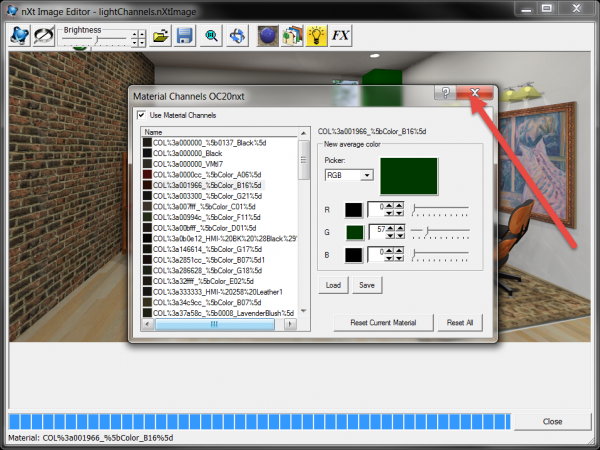Click horizontal scrollbar right arrow in list
600x450 pixels.
click(x=290, y=324)
